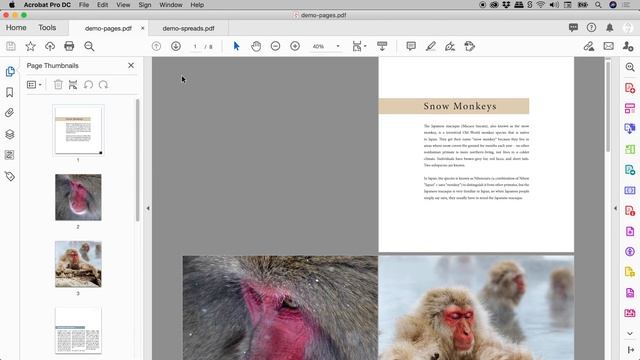Rotate page counterclockwise
The image size is (640, 360).
[x=88, y=84]
